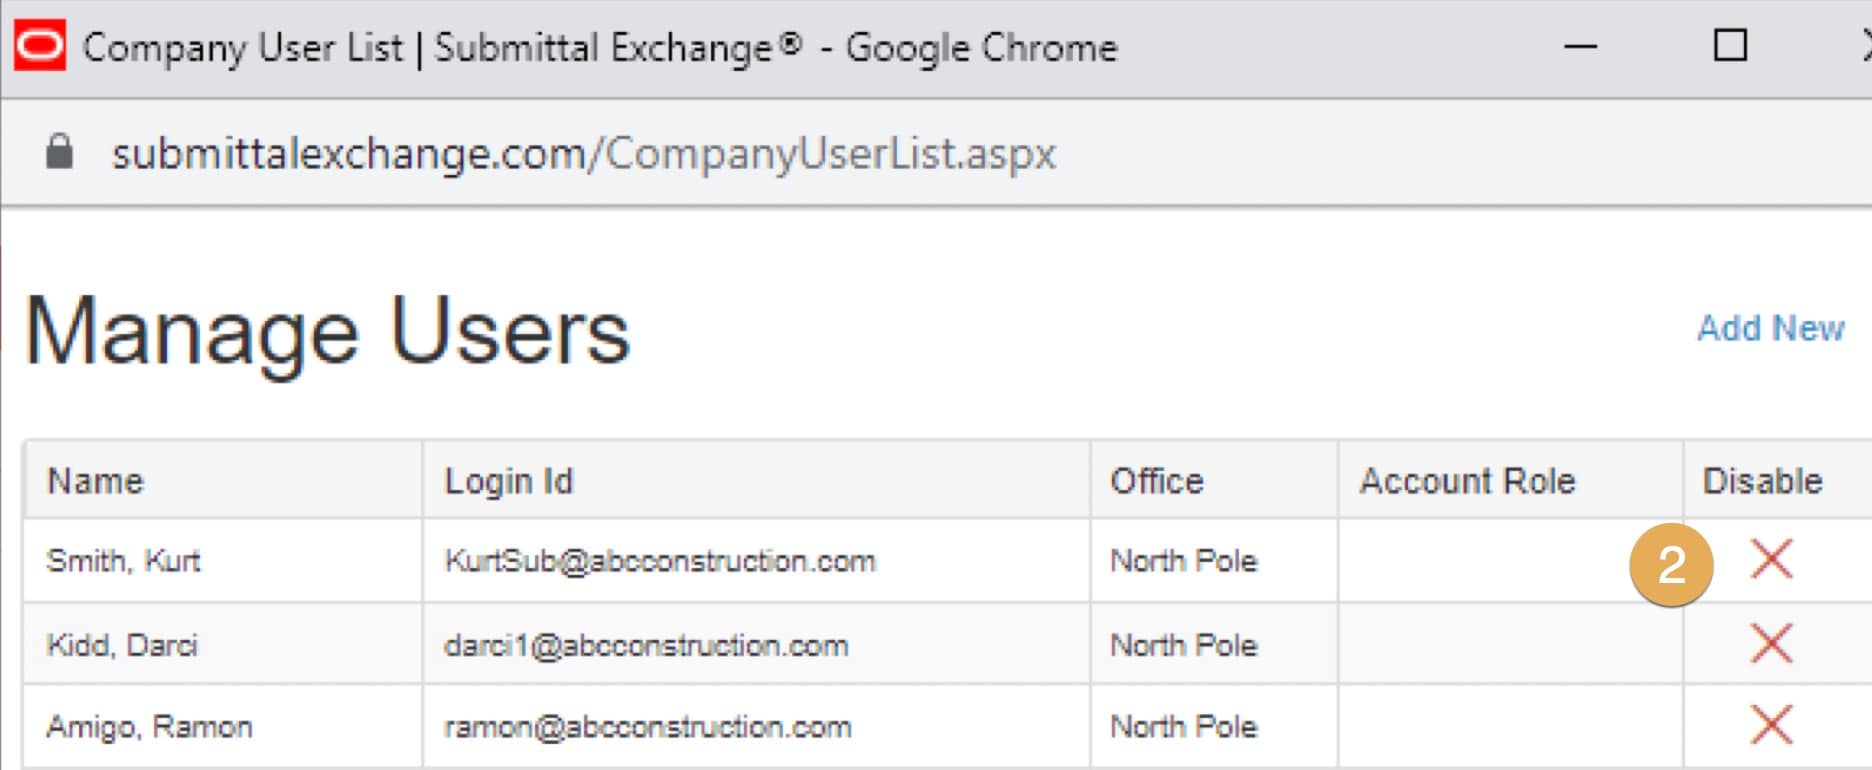Screen dimensions: 1872x770
Task: Disable user Darci Kidd with red X
Action: point(1771,643)
